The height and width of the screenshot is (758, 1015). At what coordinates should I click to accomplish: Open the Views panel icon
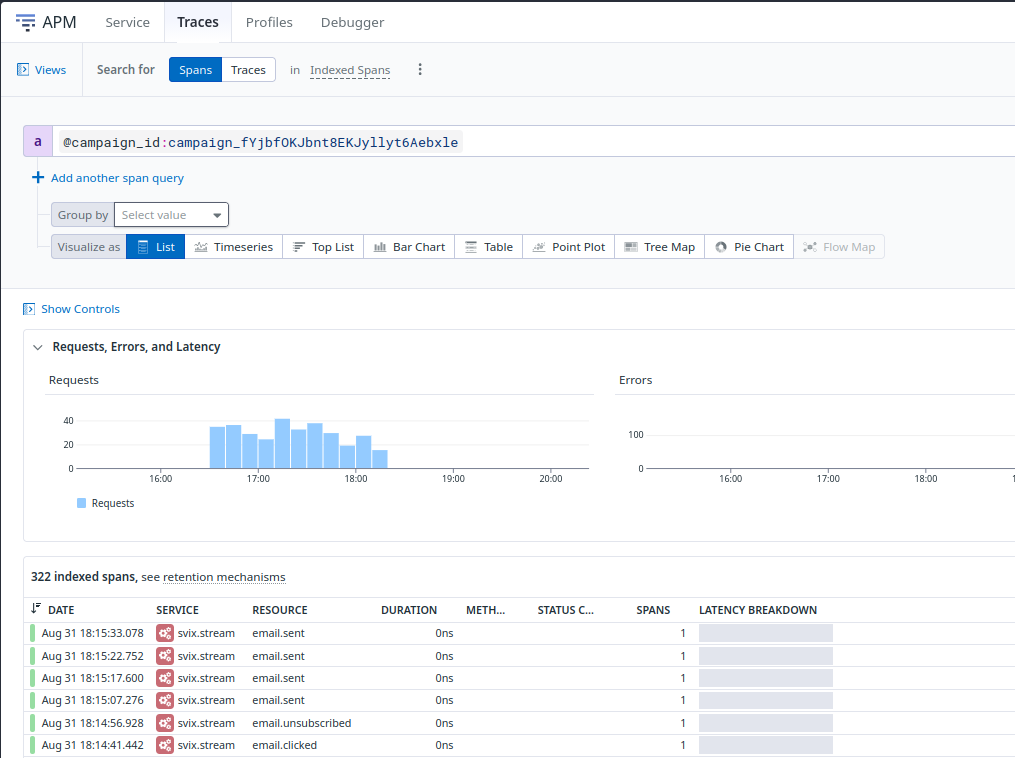23,70
